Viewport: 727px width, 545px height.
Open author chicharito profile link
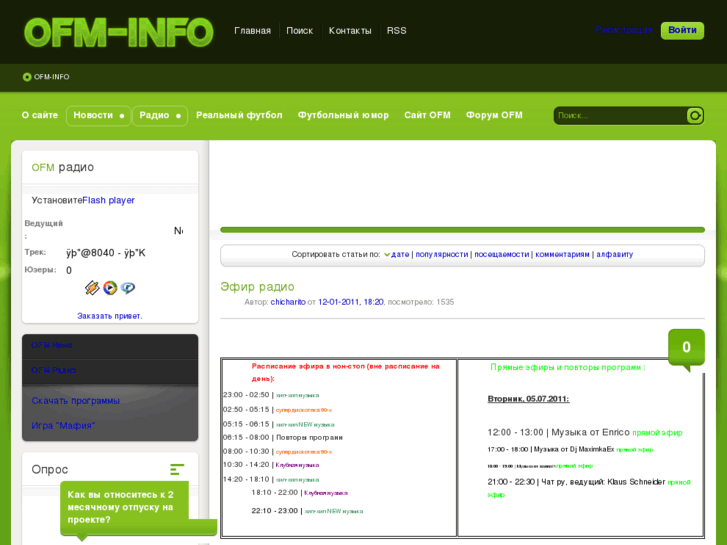(x=288, y=302)
